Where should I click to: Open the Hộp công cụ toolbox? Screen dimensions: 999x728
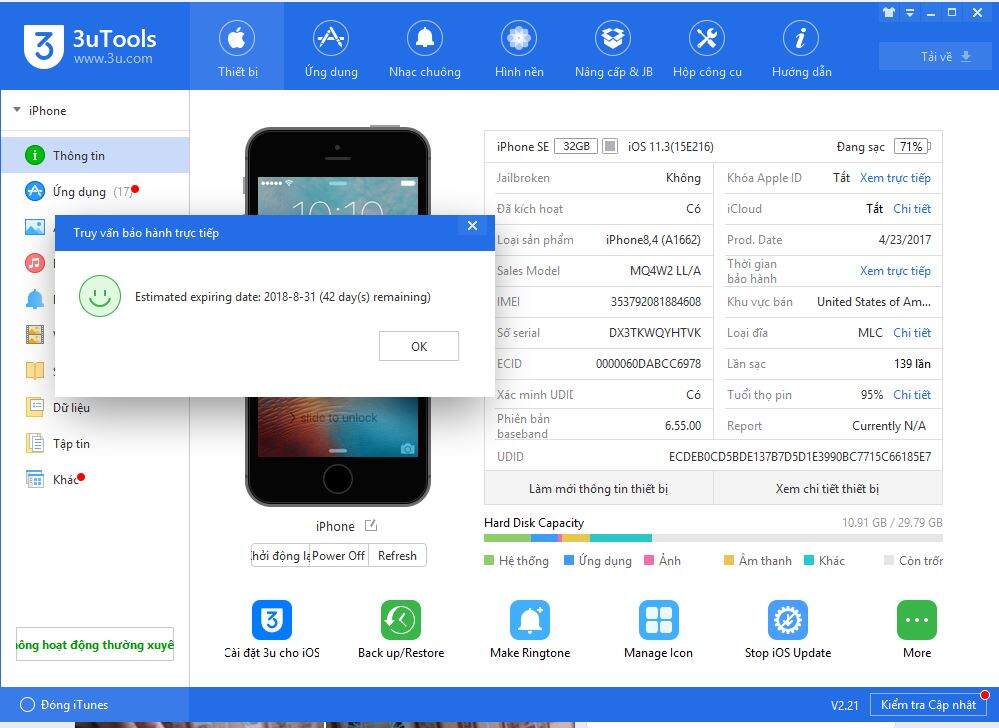pyautogui.click(x=707, y=50)
